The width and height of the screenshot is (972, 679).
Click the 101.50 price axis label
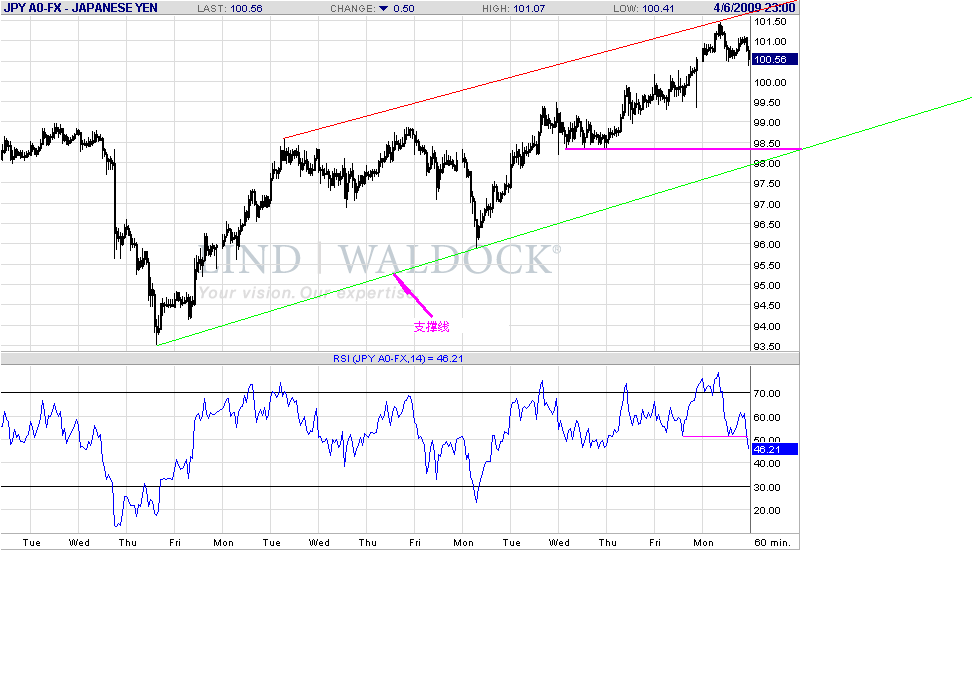770,22
